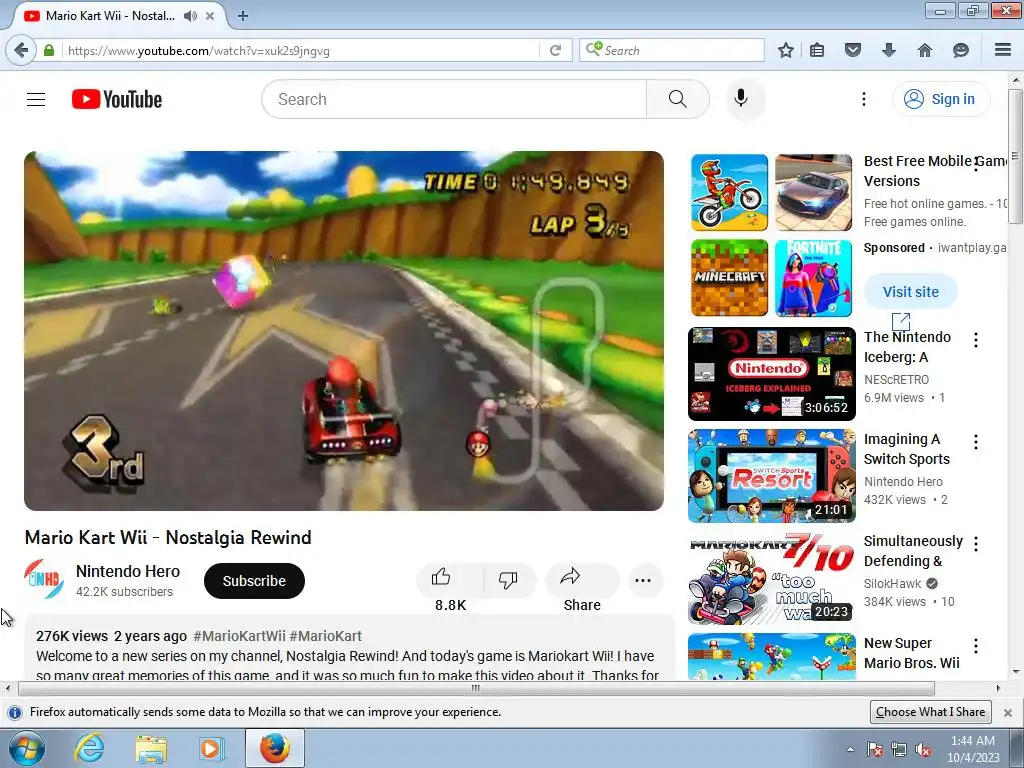This screenshot has height=768, width=1024.
Task: Open more actions ellipsis under the video
Action: pyautogui.click(x=643, y=581)
